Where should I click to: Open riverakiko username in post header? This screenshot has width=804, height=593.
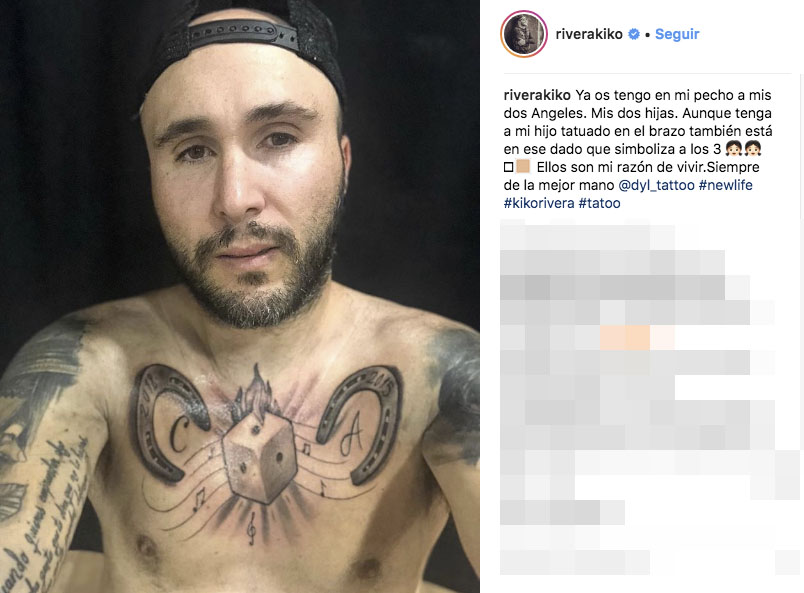[589, 34]
